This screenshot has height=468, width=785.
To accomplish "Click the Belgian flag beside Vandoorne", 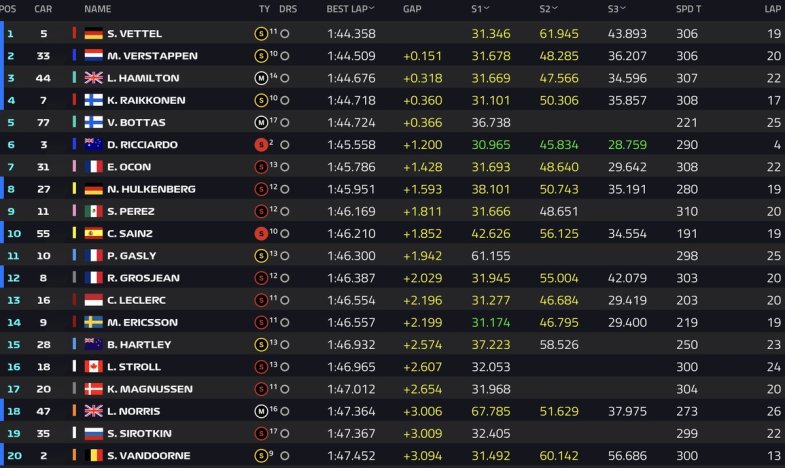I will [x=94, y=455].
